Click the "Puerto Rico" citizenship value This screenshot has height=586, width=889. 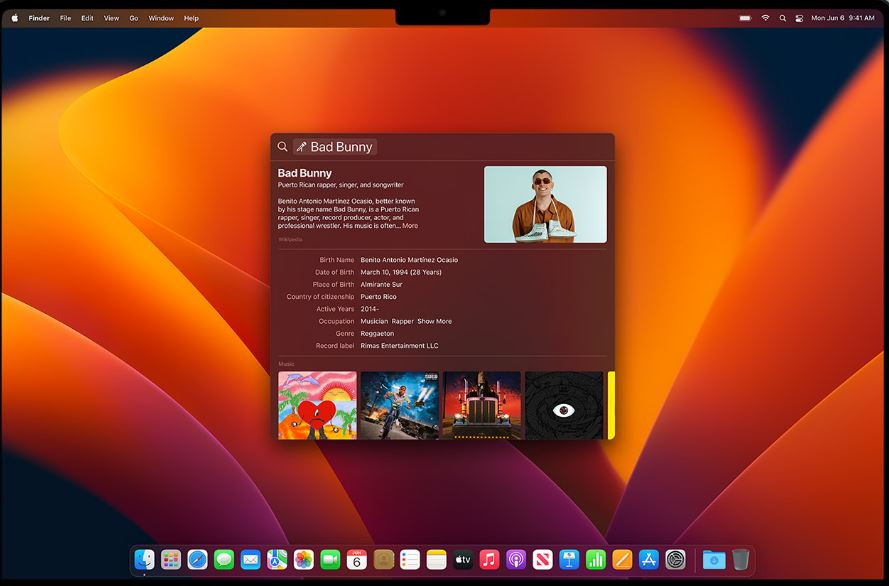coord(379,297)
